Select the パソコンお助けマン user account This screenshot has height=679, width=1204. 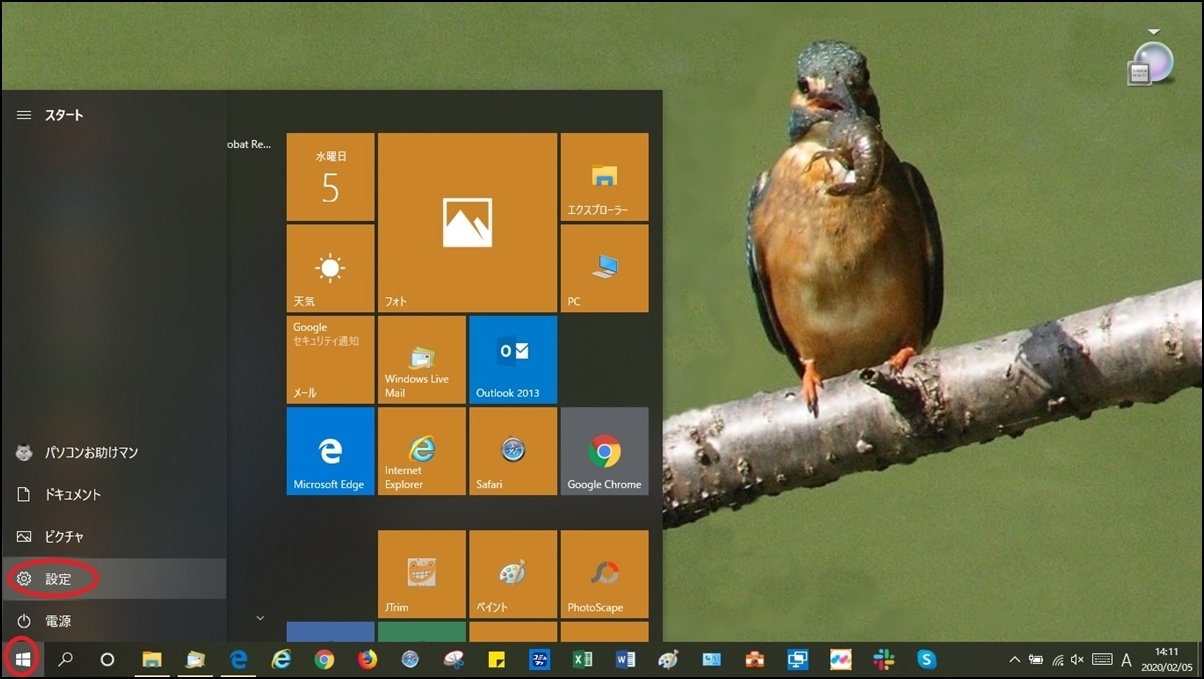click(114, 453)
